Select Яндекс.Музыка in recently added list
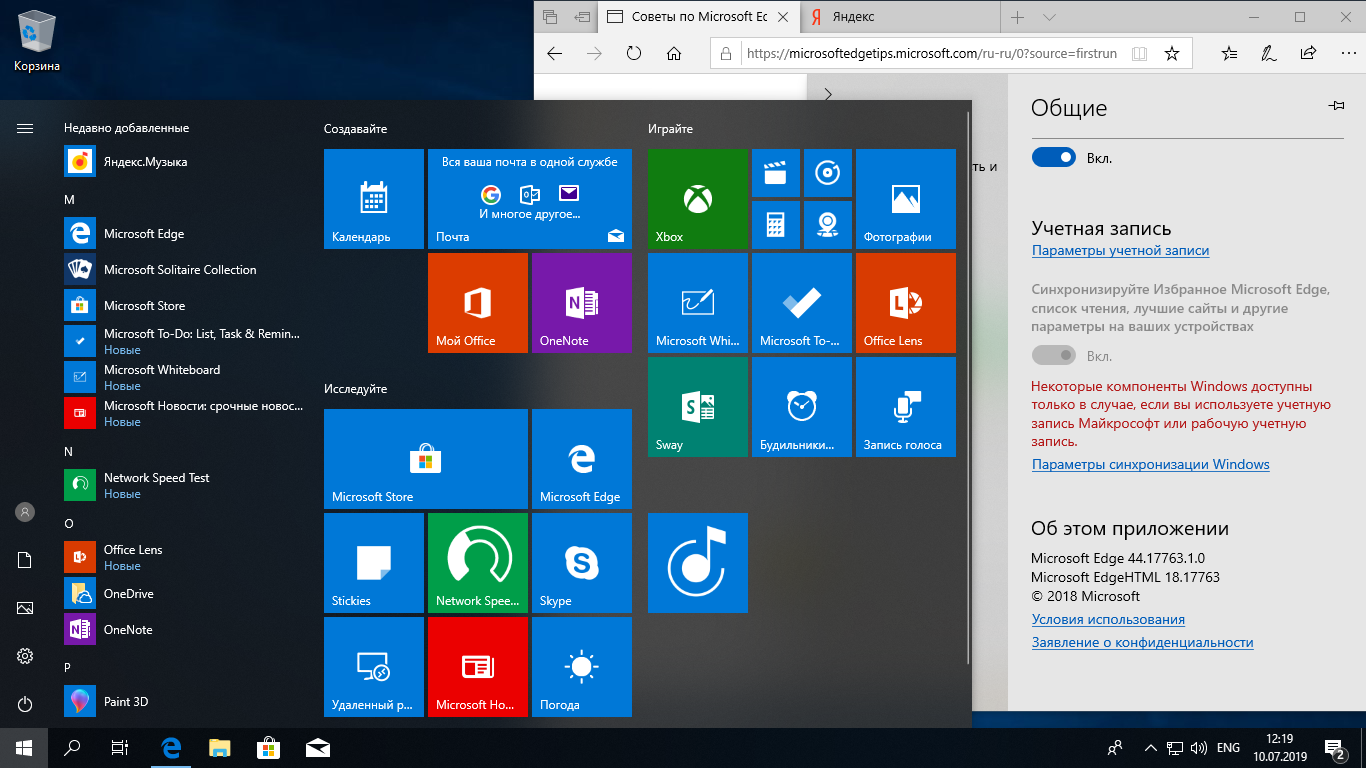This screenshot has width=1366, height=768. [x=184, y=162]
